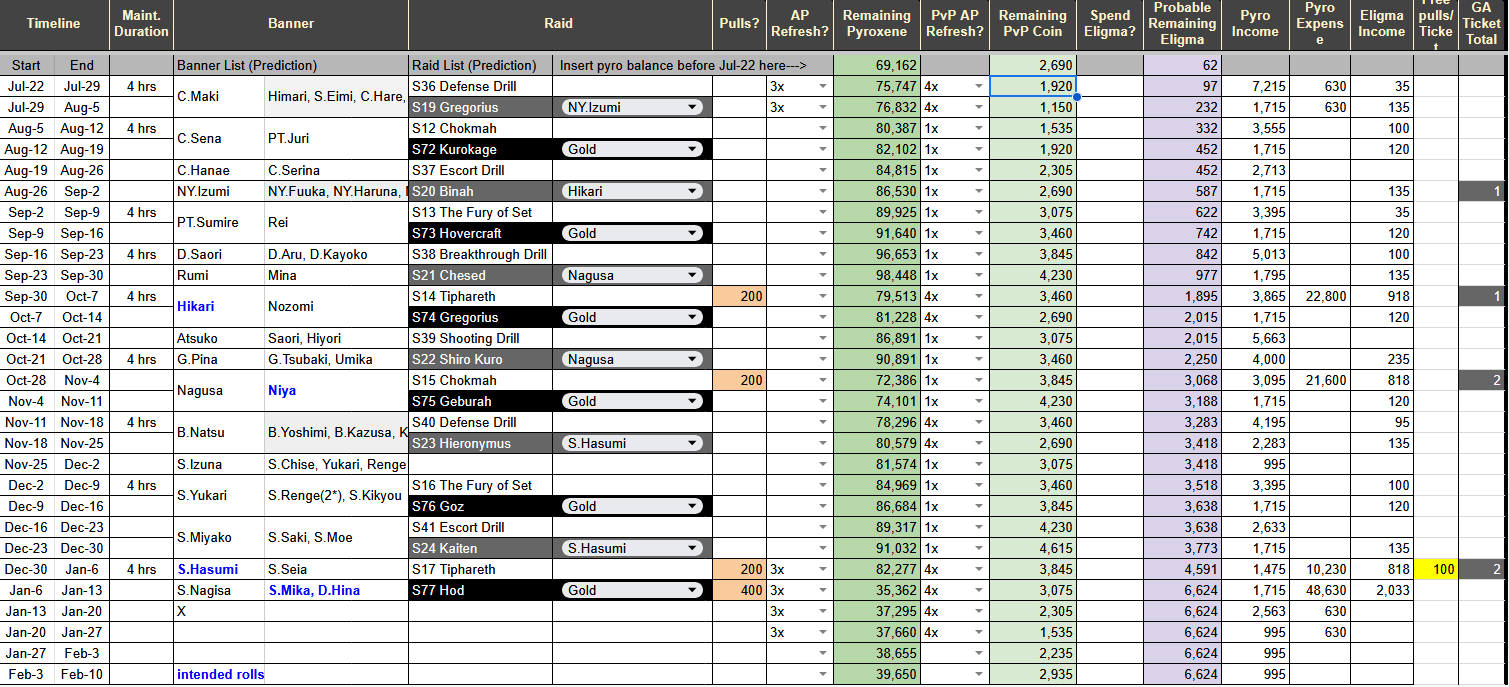Select the 22,800 Pyro Expense cell
Image resolution: width=1509 pixels, height=687 pixels.
[1320, 297]
